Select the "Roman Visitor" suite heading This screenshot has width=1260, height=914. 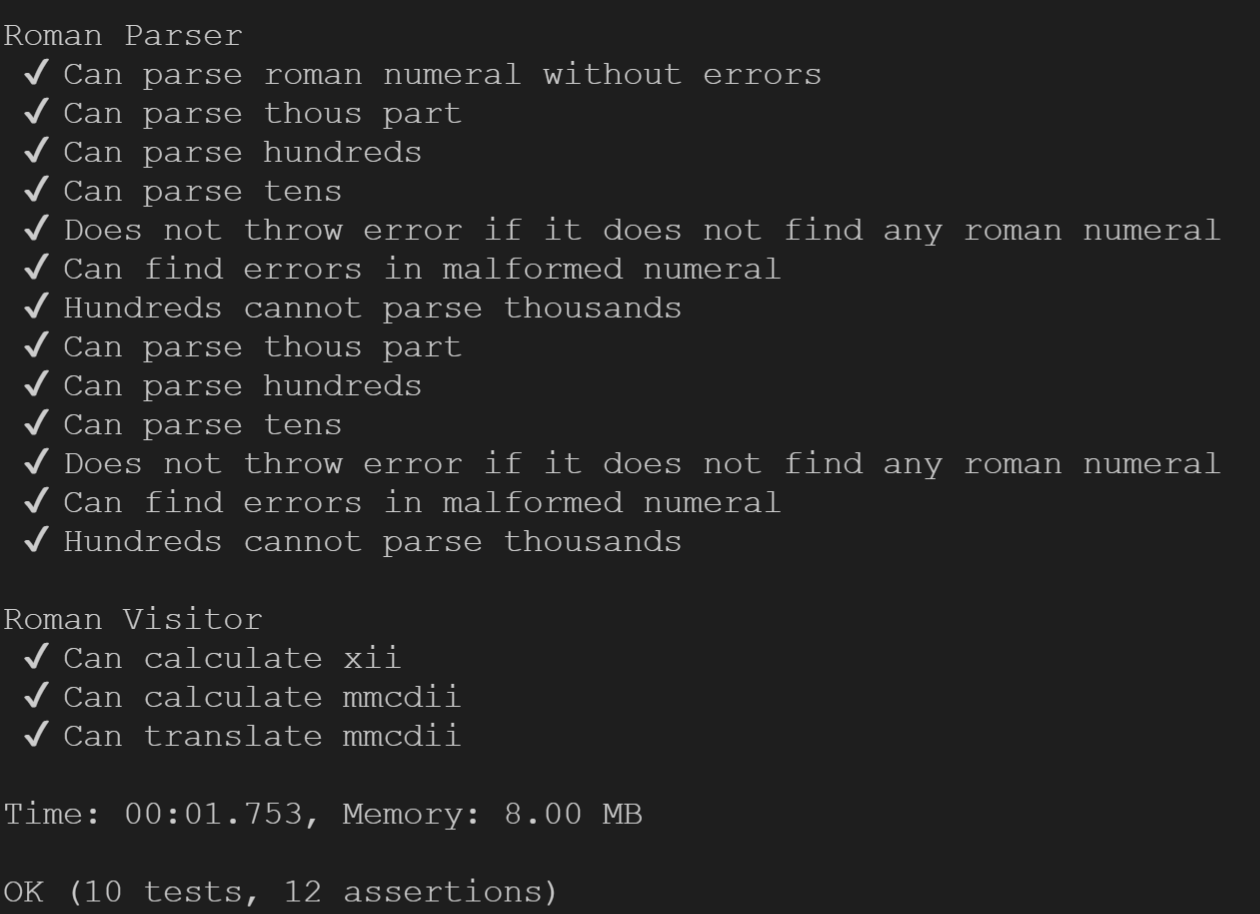(x=133, y=620)
